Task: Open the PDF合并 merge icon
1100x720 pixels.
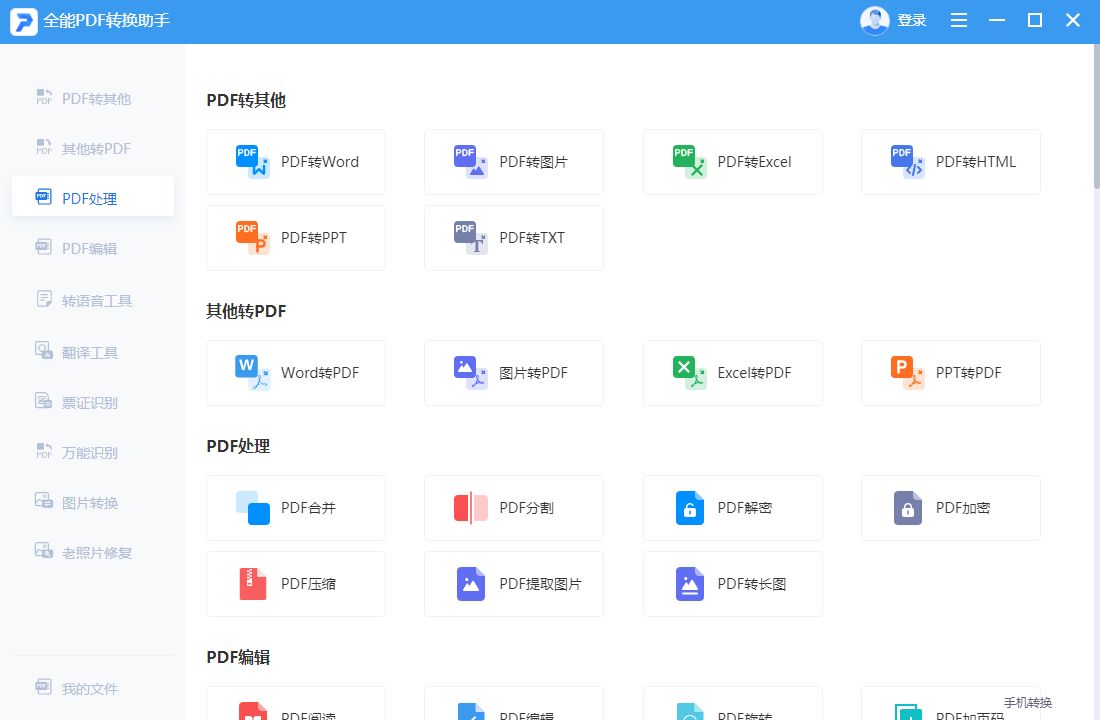Action: 253,508
